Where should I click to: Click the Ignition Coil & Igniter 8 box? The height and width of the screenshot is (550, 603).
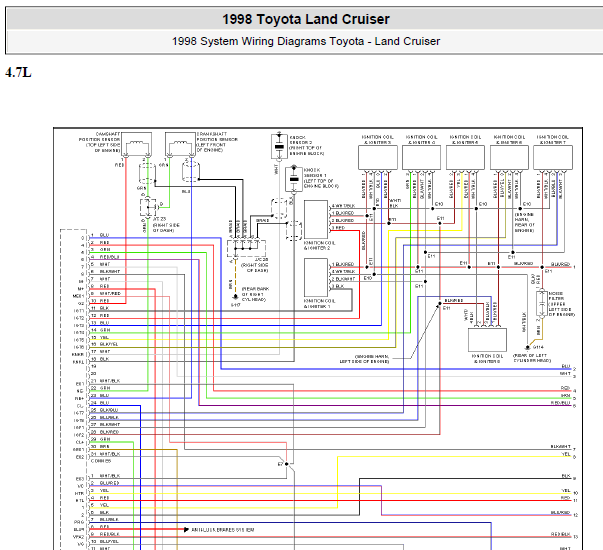[487, 340]
